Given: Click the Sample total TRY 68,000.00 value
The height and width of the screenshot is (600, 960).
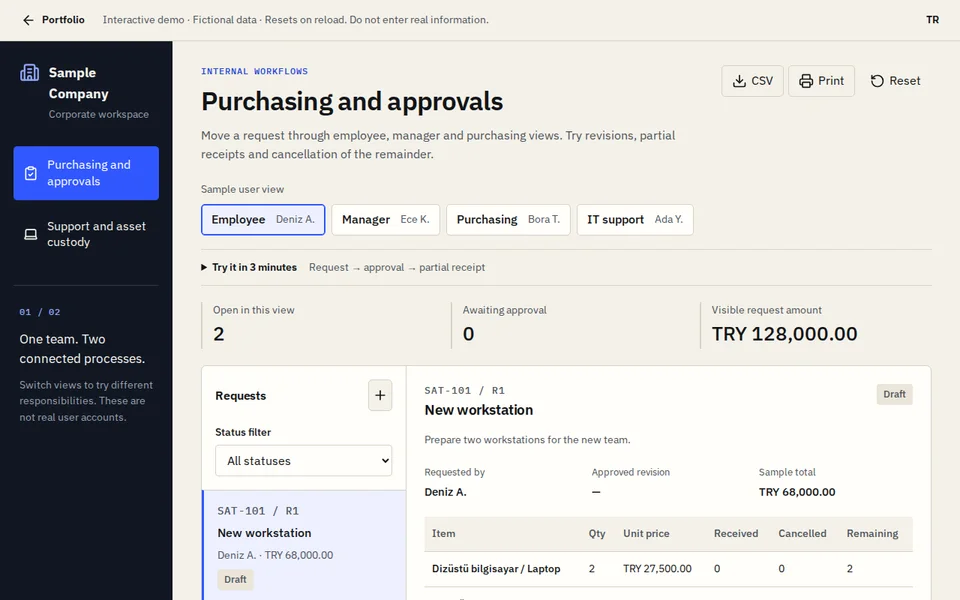Looking at the screenshot, I should click(x=797, y=492).
